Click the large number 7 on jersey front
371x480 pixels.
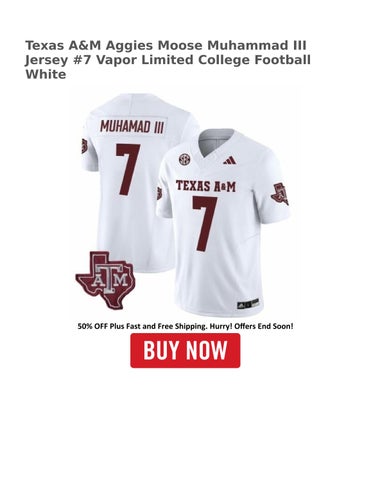205,224
